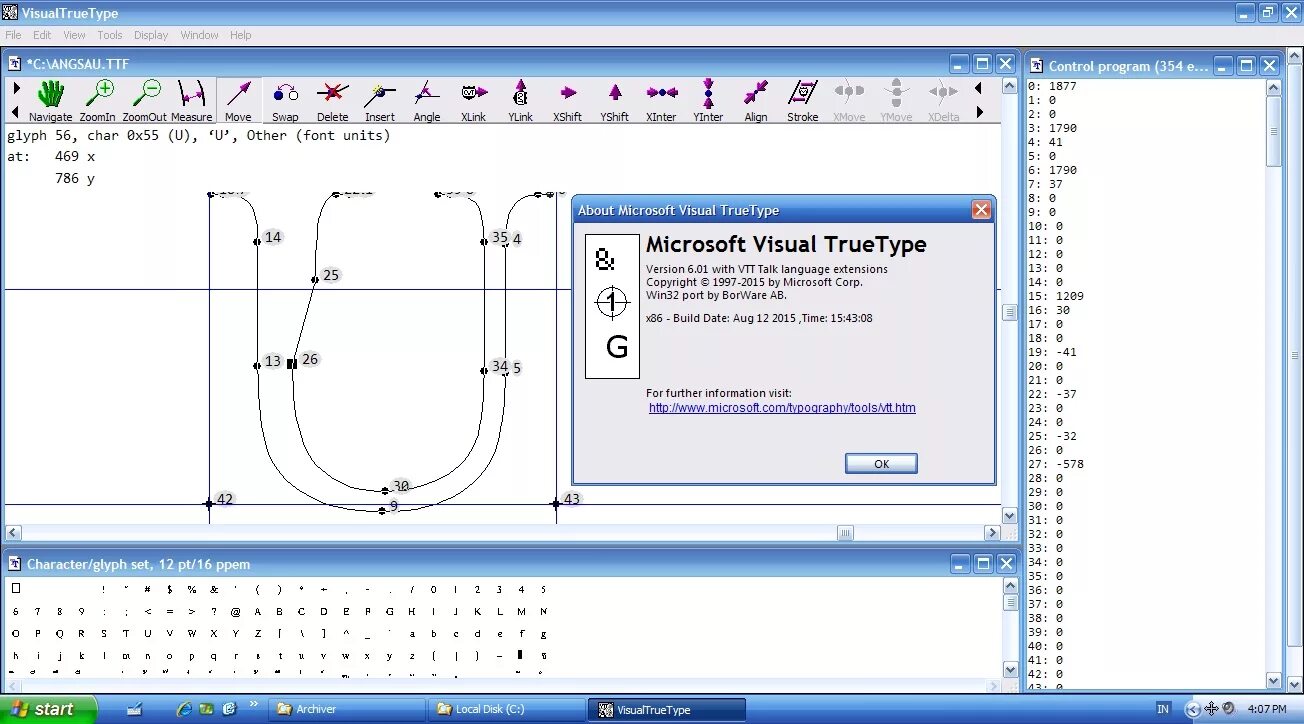Image resolution: width=1304 pixels, height=724 pixels.
Task: Click the Control program vertical scrollbar thumb
Action: pos(1273,132)
